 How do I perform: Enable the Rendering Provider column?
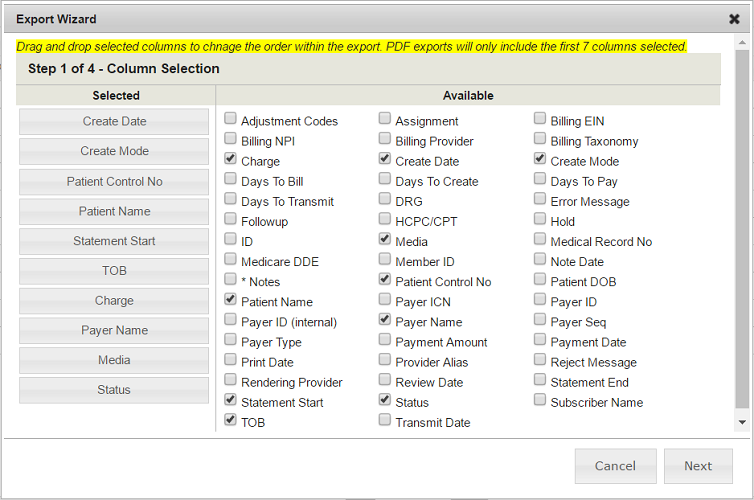(x=231, y=381)
